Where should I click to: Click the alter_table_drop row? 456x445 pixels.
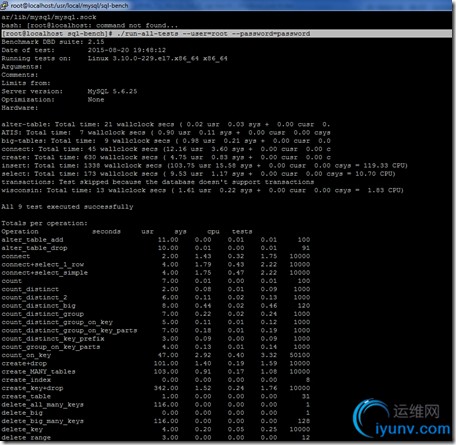point(156,248)
